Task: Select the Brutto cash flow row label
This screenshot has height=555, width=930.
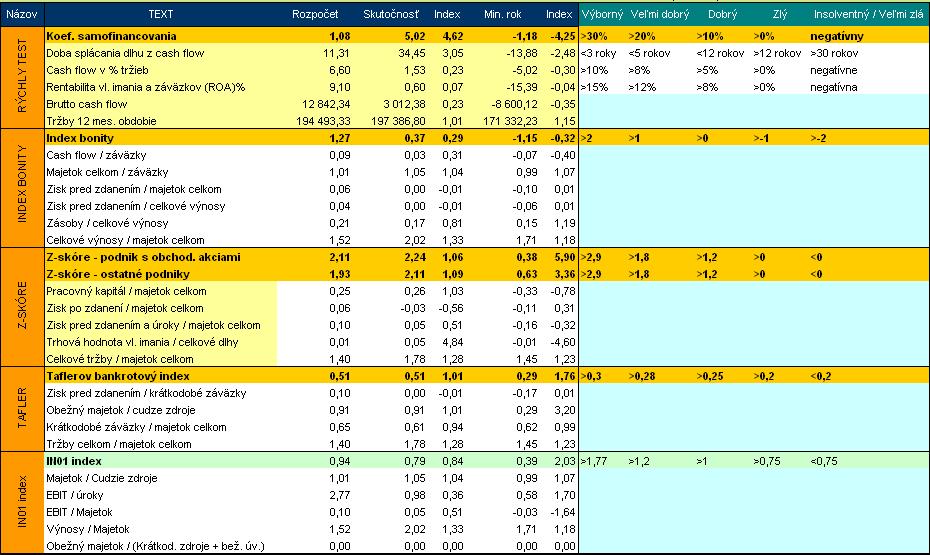Action: (87, 104)
